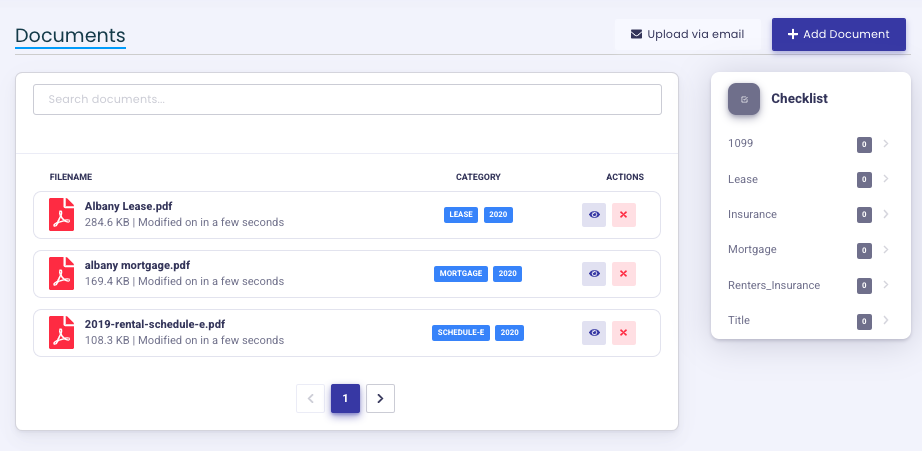This screenshot has width=922, height=451.
Task: Click the 169.4 KB file size text
Action: pos(107,281)
